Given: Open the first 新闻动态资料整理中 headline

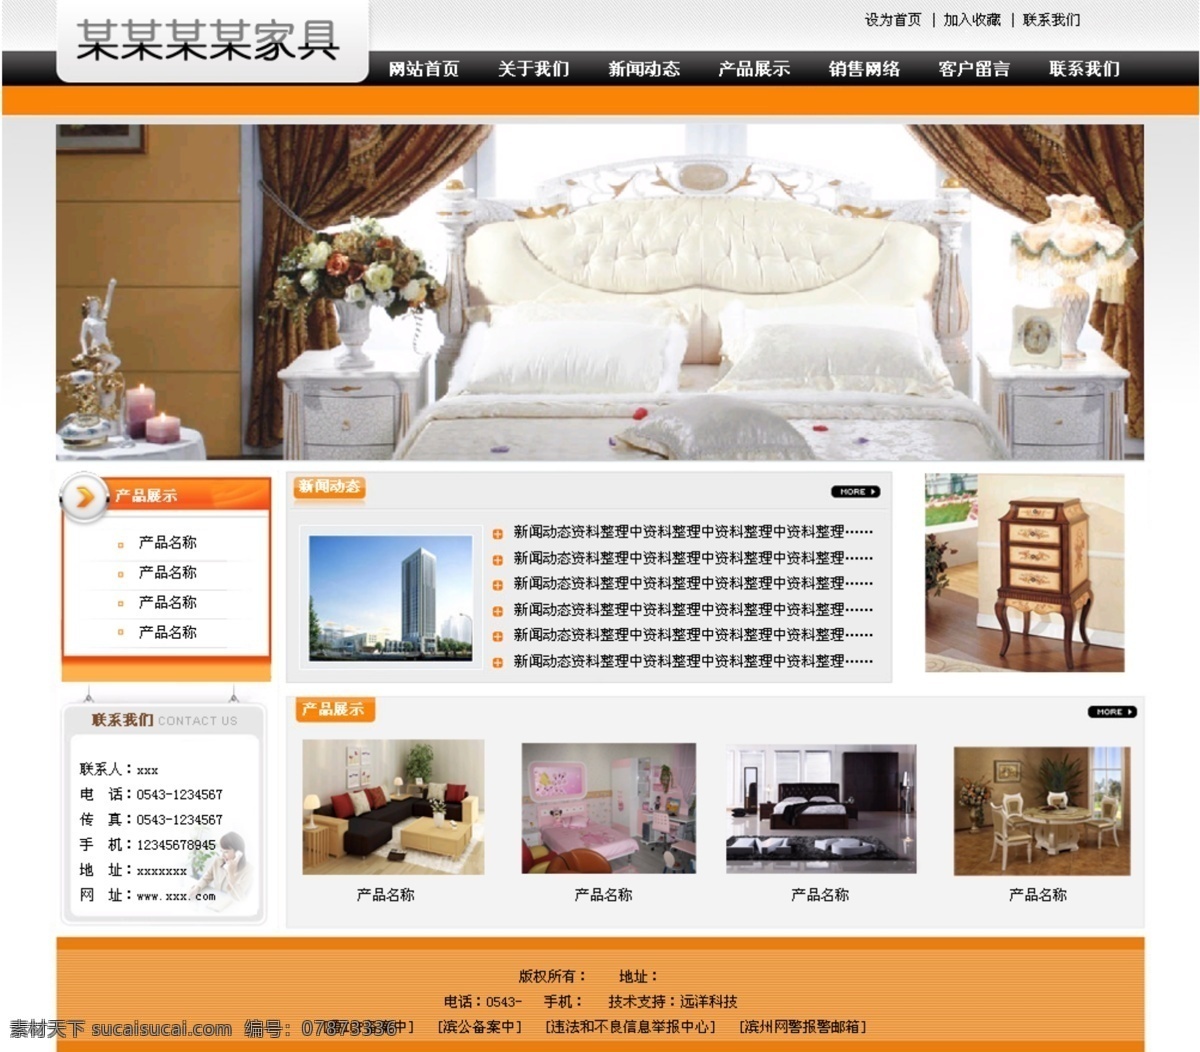Looking at the screenshot, I should 693,533.
